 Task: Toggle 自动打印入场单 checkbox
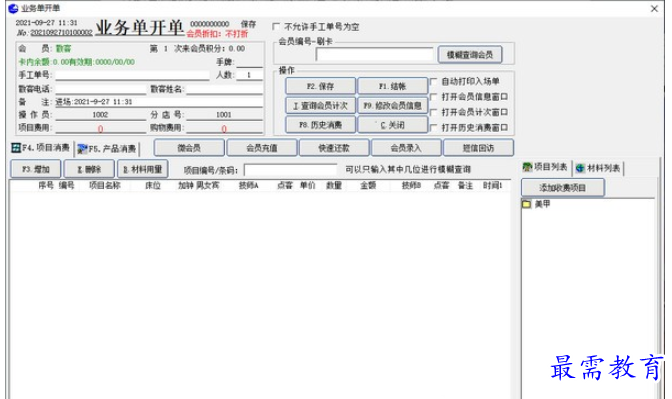433,81
